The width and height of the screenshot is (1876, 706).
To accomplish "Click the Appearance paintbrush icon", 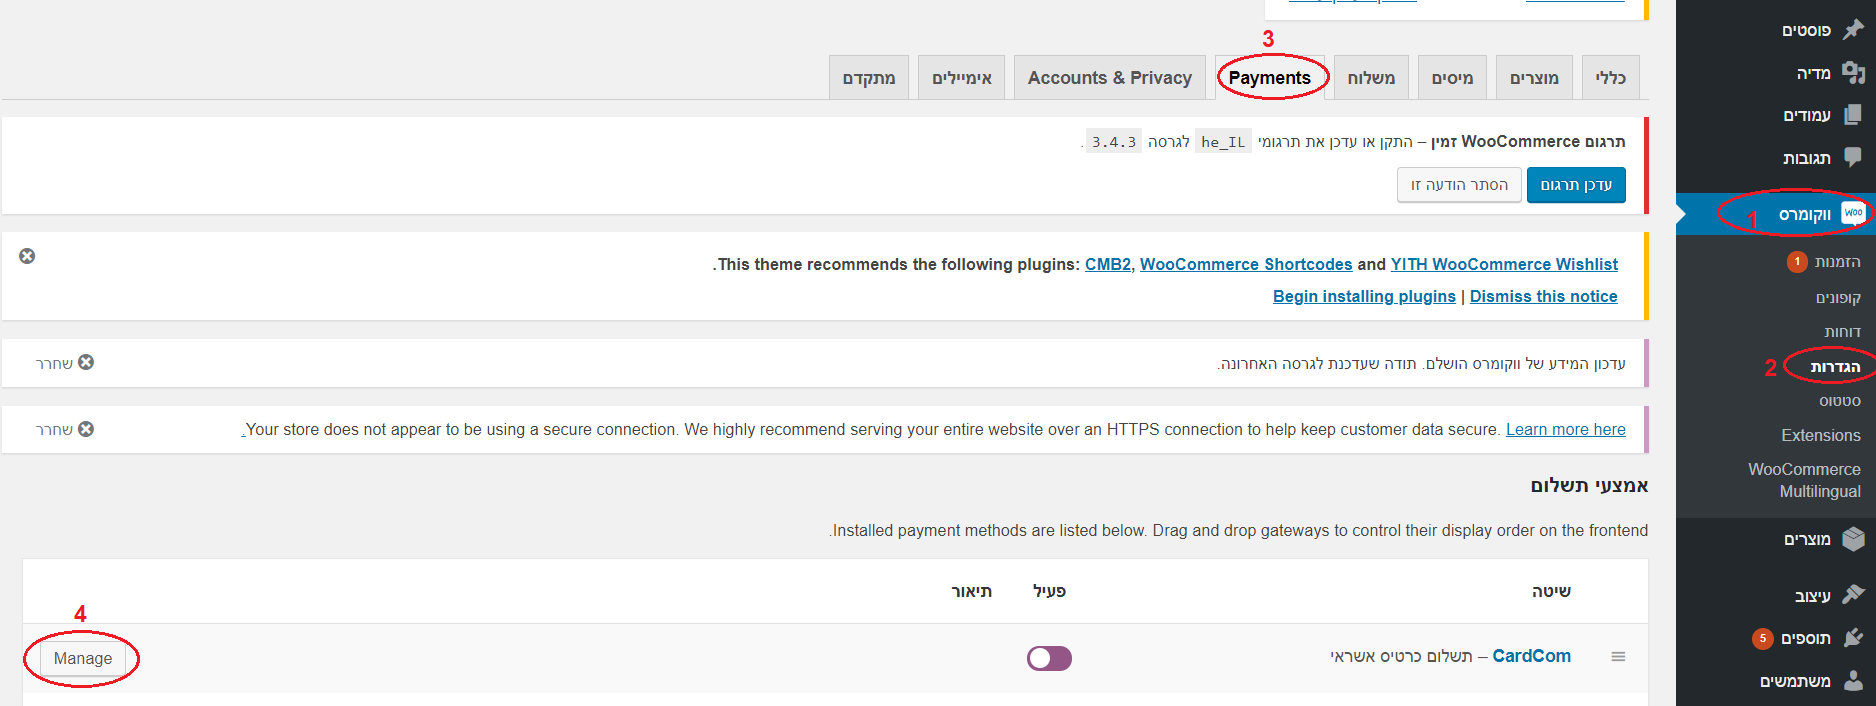I will point(1853,594).
